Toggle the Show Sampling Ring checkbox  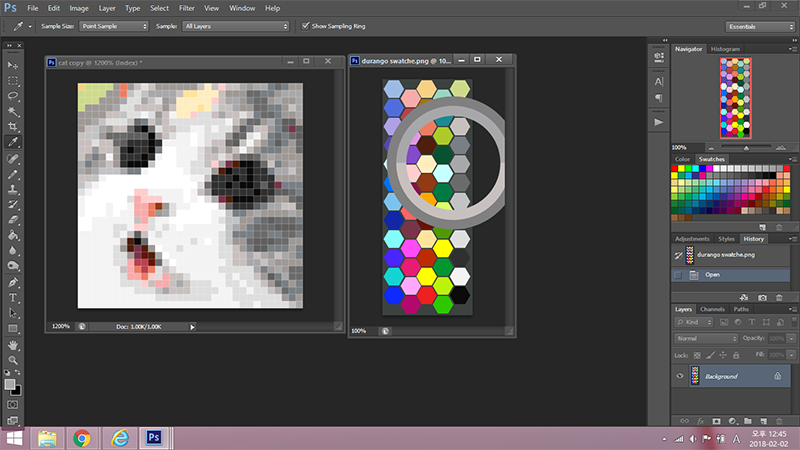click(307, 26)
